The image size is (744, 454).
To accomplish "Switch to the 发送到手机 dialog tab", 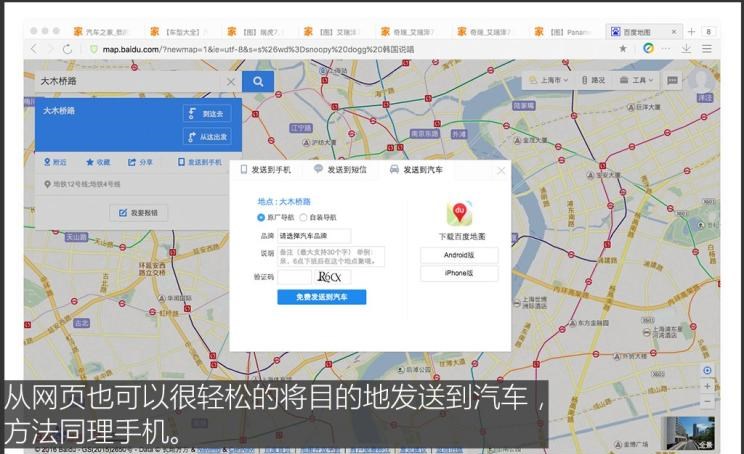I will coord(266,169).
